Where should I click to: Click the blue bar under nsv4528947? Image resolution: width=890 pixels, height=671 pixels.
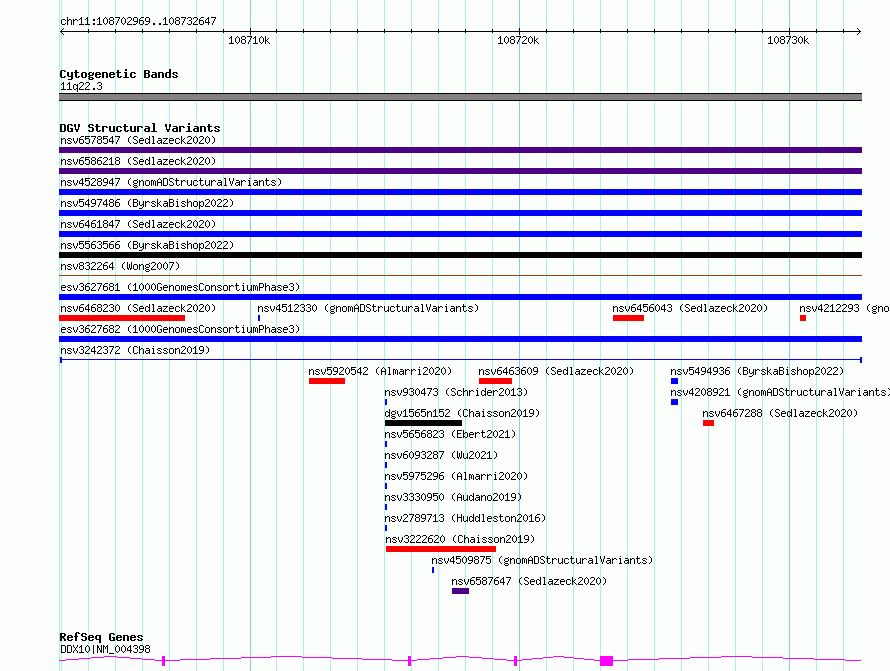pyautogui.click(x=460, y=192)
